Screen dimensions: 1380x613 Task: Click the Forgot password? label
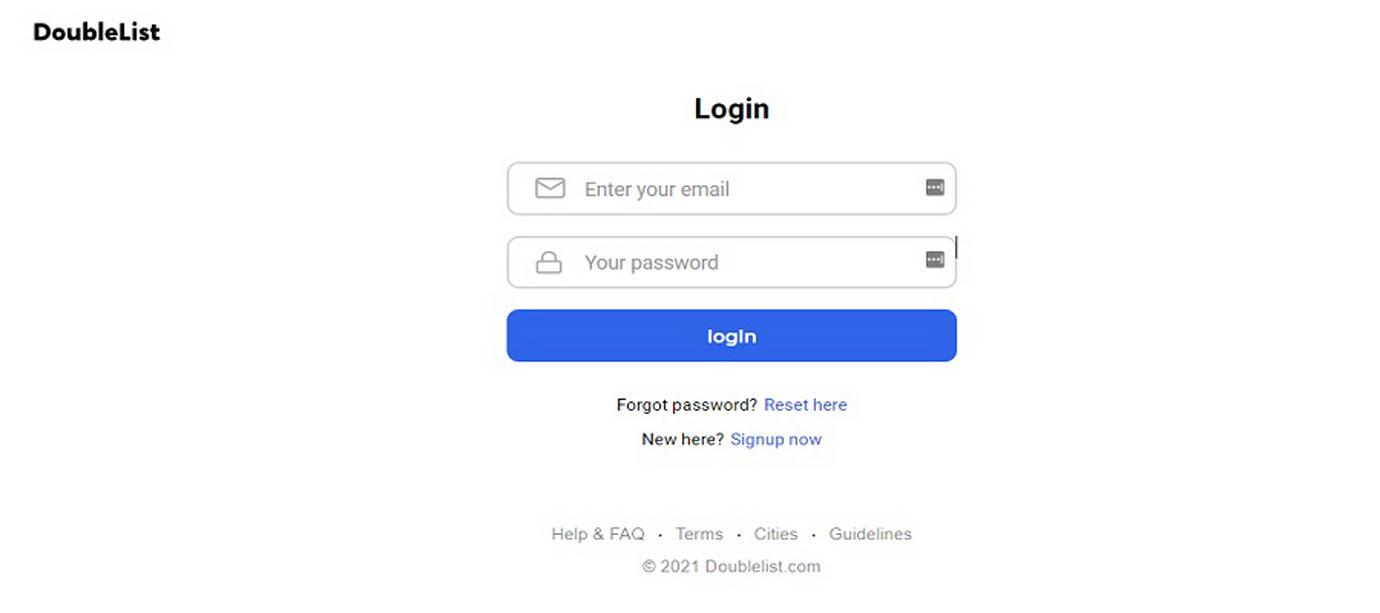pos(687,405)
